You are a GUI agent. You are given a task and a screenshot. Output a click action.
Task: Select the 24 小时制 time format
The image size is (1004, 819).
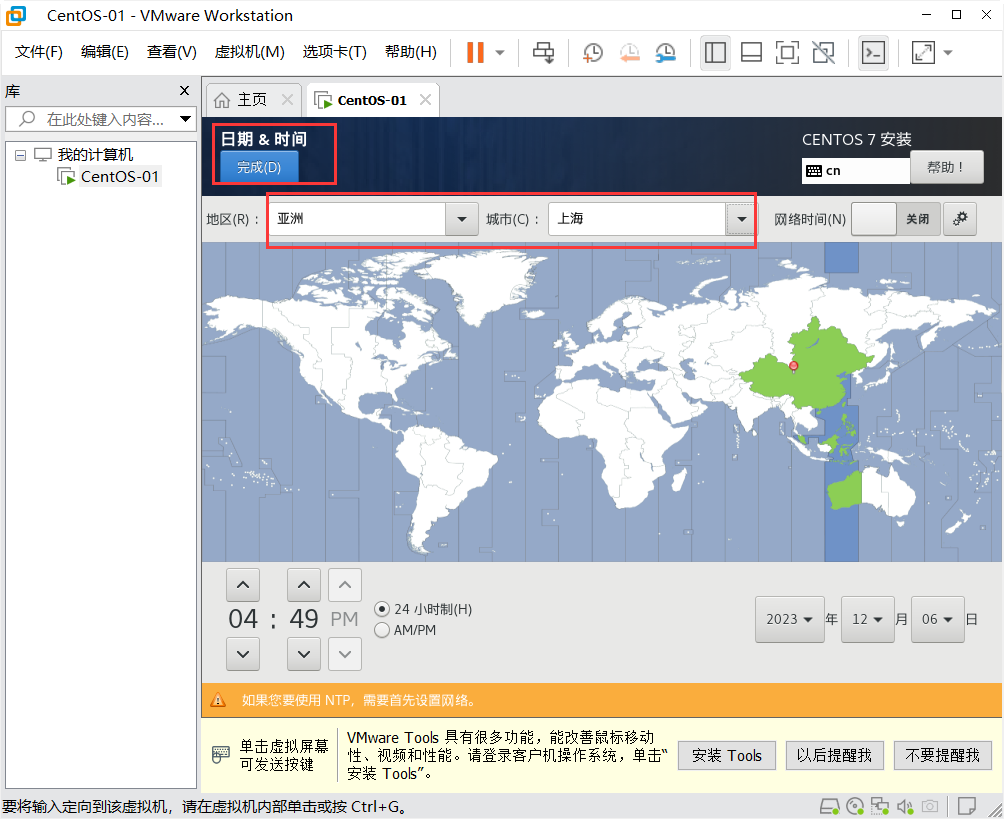coord(381,609)
